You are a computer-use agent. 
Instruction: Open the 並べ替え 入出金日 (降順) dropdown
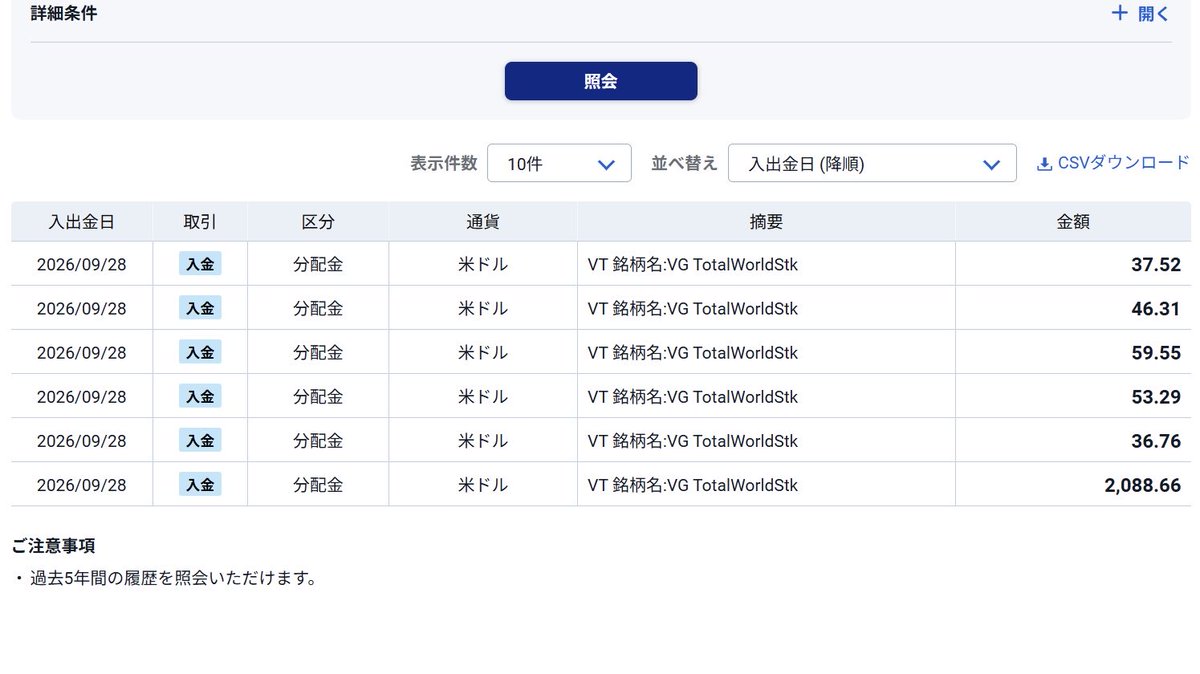(872, 163)
